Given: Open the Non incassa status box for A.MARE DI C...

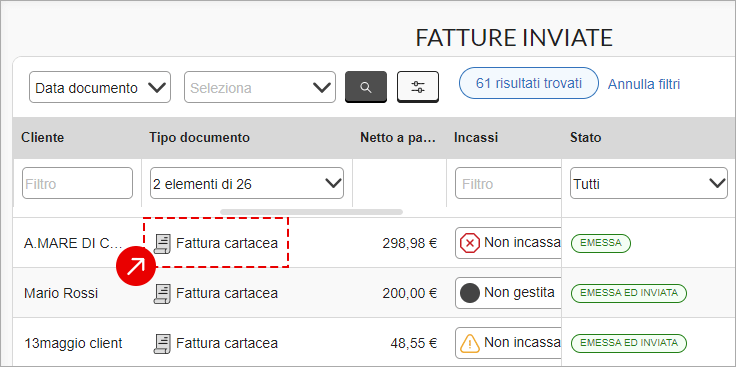Looking at the screenshot, I should tap(508, 243).
